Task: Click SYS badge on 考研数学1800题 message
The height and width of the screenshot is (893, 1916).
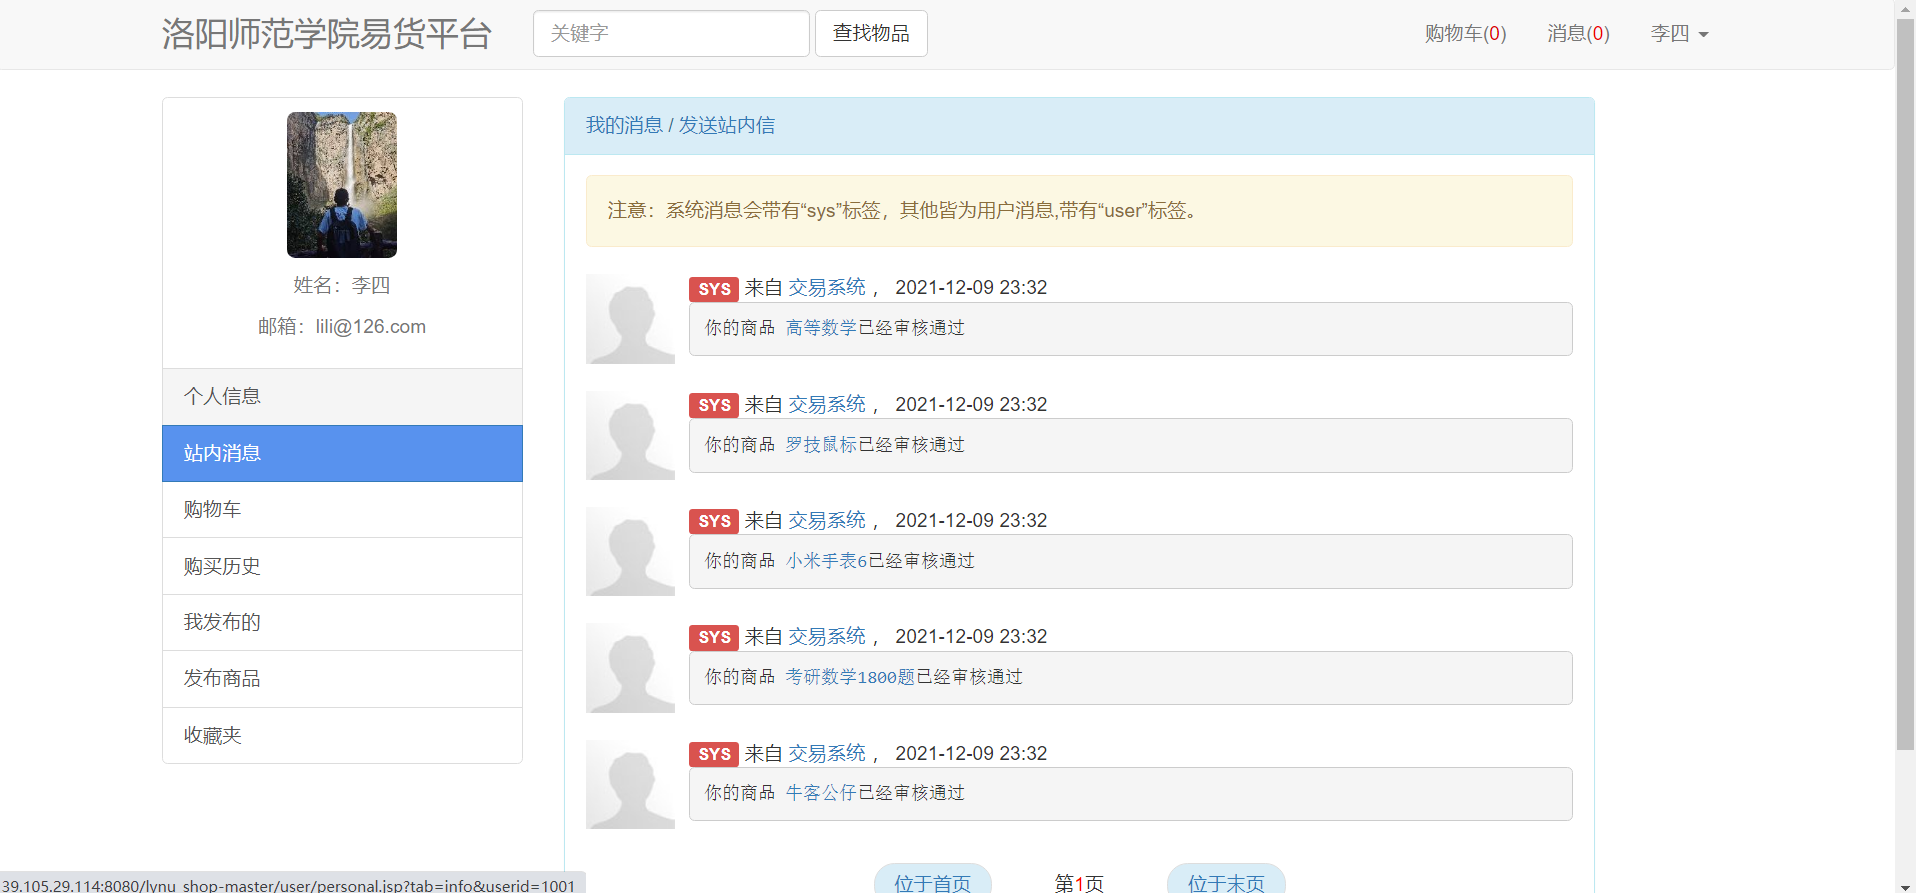Action: 714,637
